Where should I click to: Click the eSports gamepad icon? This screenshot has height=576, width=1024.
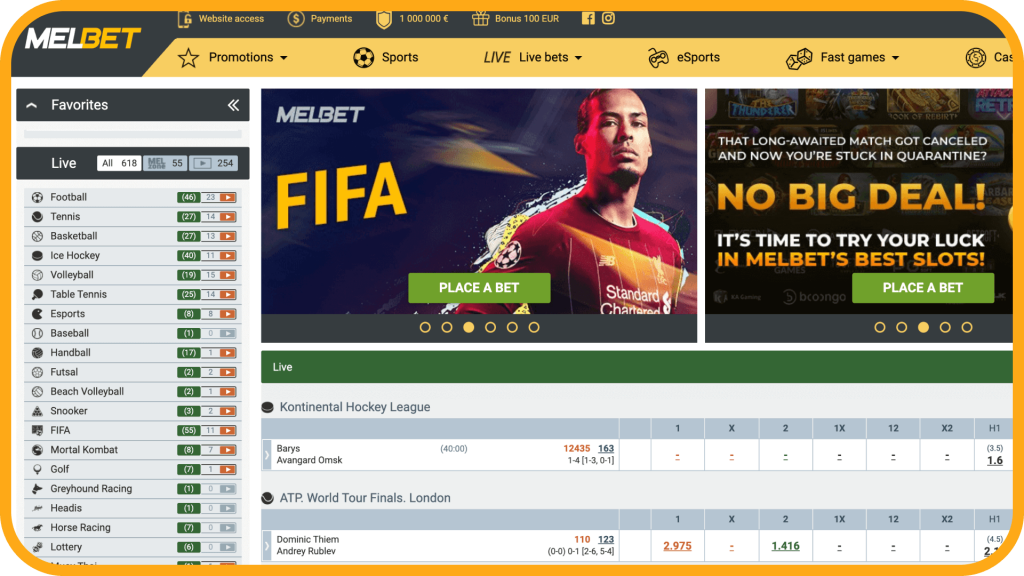pyautogui.click(x=658, y=58)
